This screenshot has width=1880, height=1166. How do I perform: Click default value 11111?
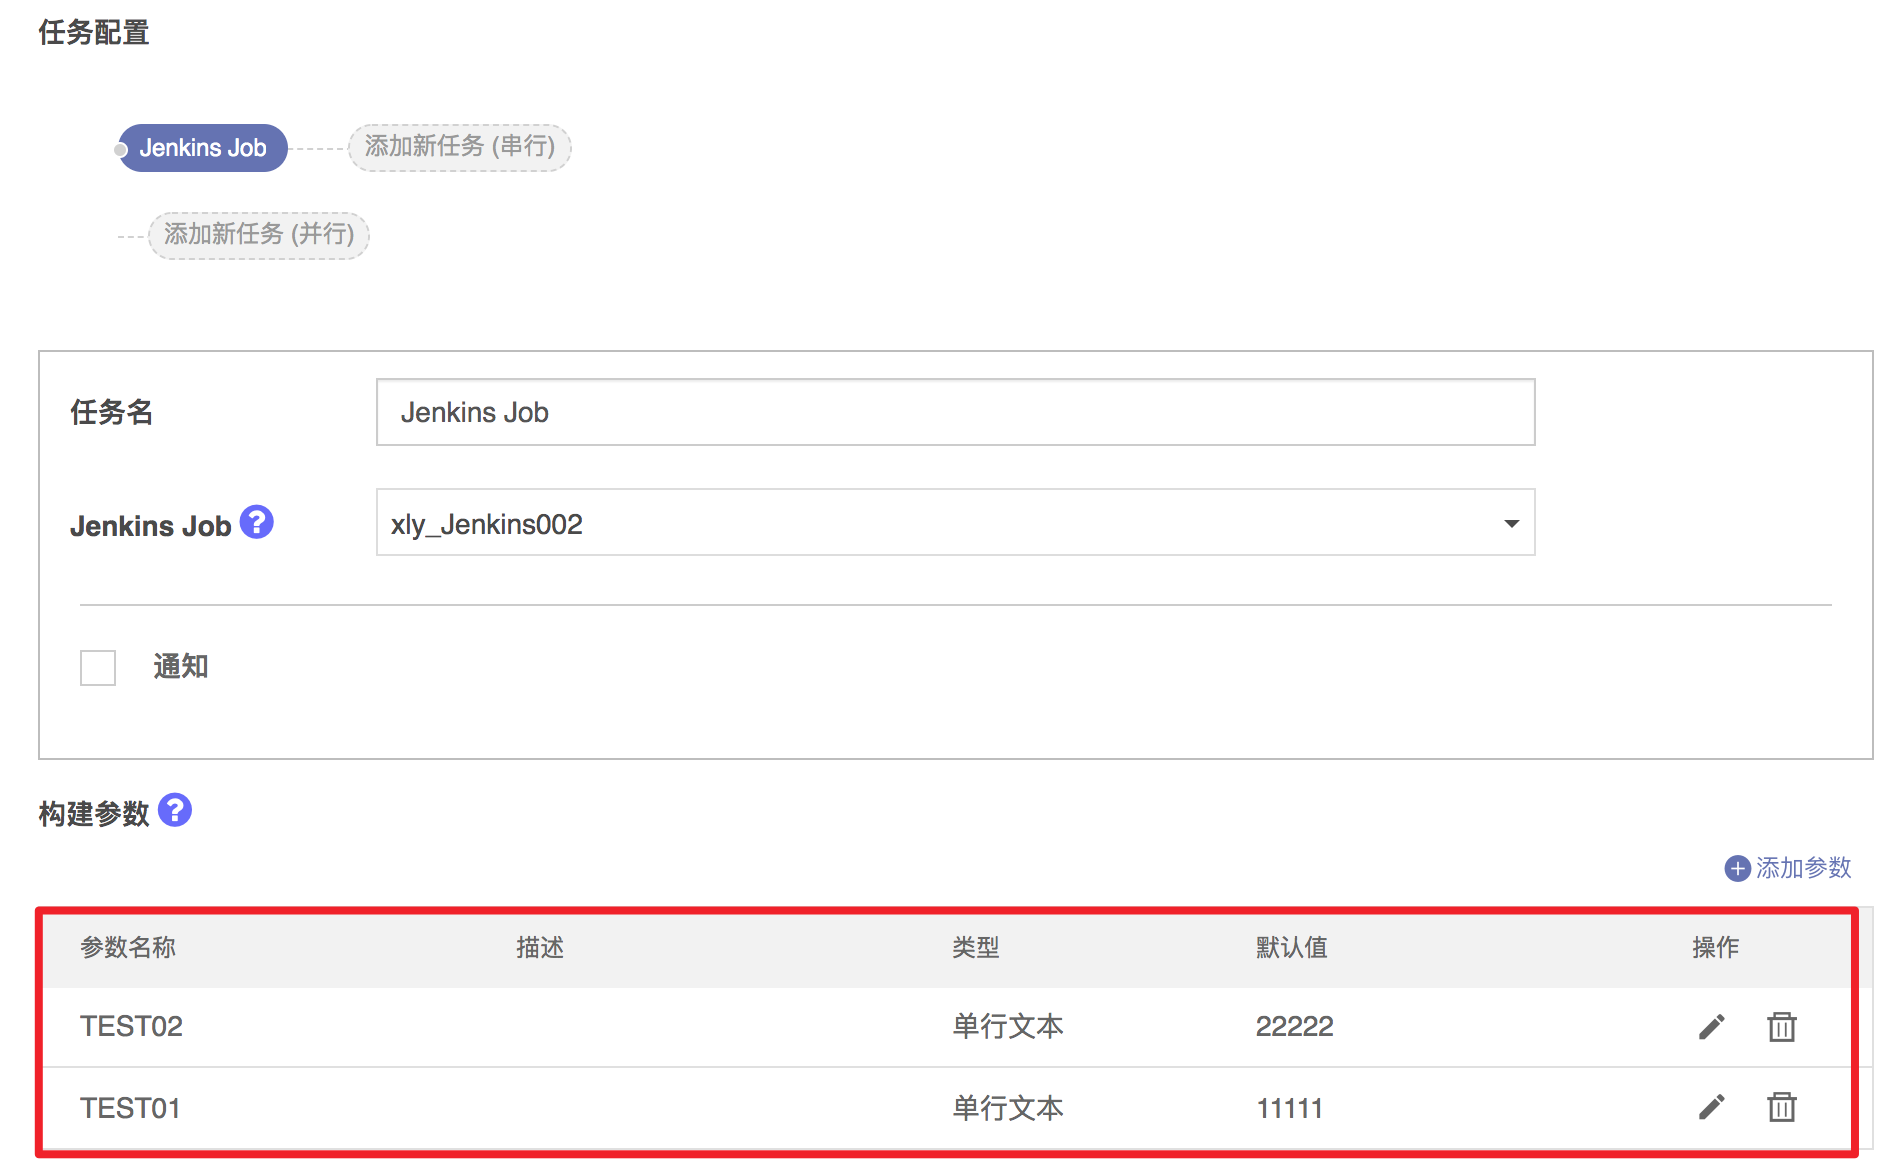(x=1290, y=1108)
